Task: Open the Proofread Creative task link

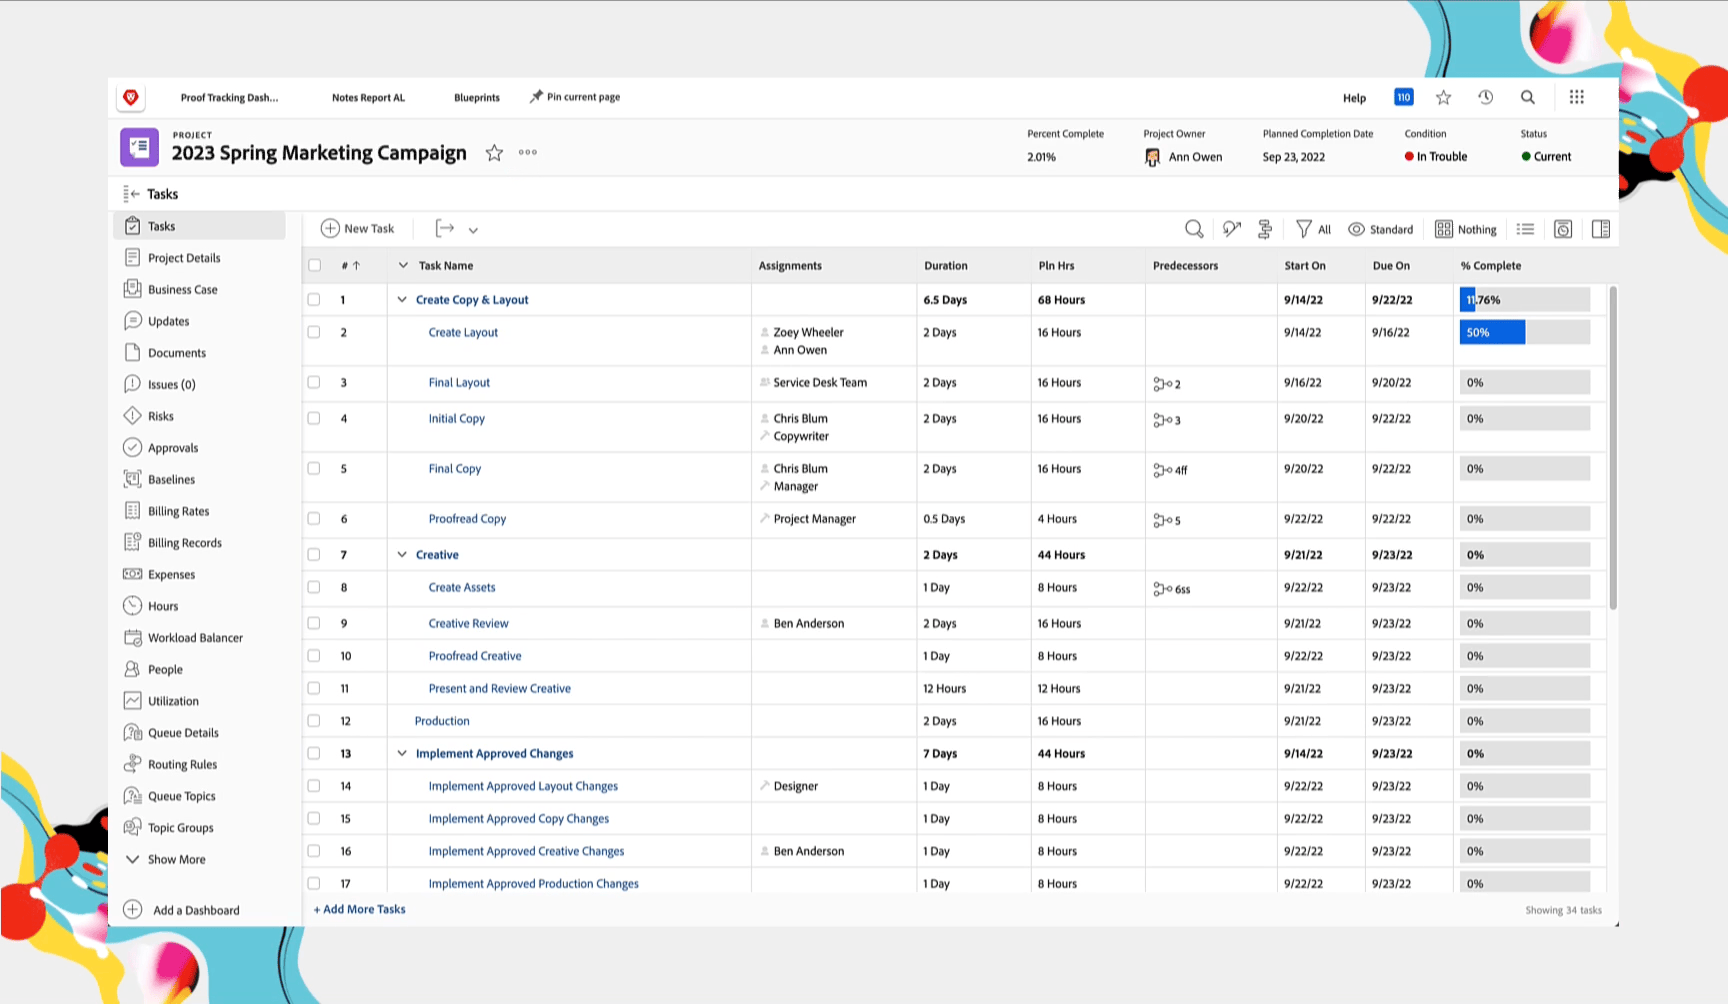Action: click(x=475, y=656)
